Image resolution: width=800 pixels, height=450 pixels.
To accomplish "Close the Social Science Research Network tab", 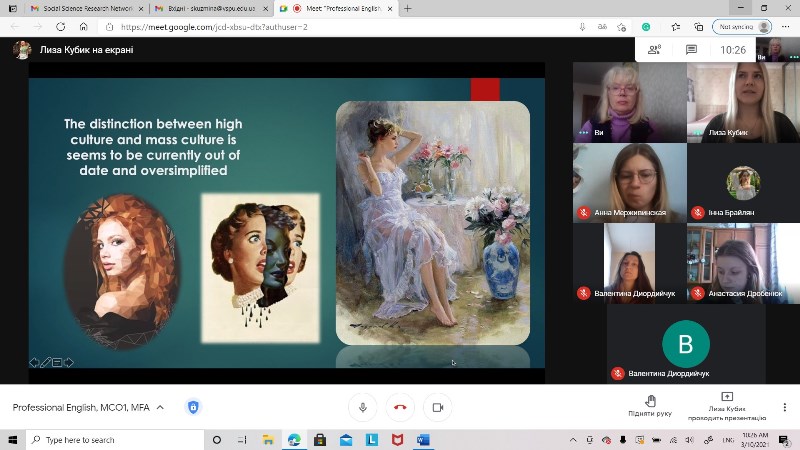I will pos(141,9).
